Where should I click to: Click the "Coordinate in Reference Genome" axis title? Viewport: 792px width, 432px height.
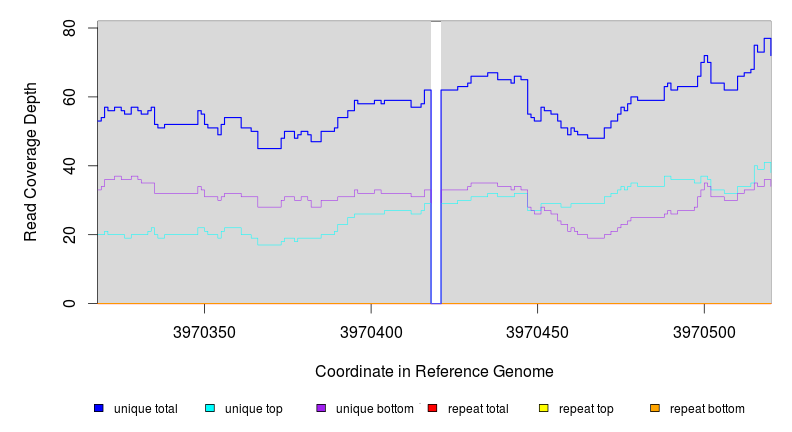point(434,371)
